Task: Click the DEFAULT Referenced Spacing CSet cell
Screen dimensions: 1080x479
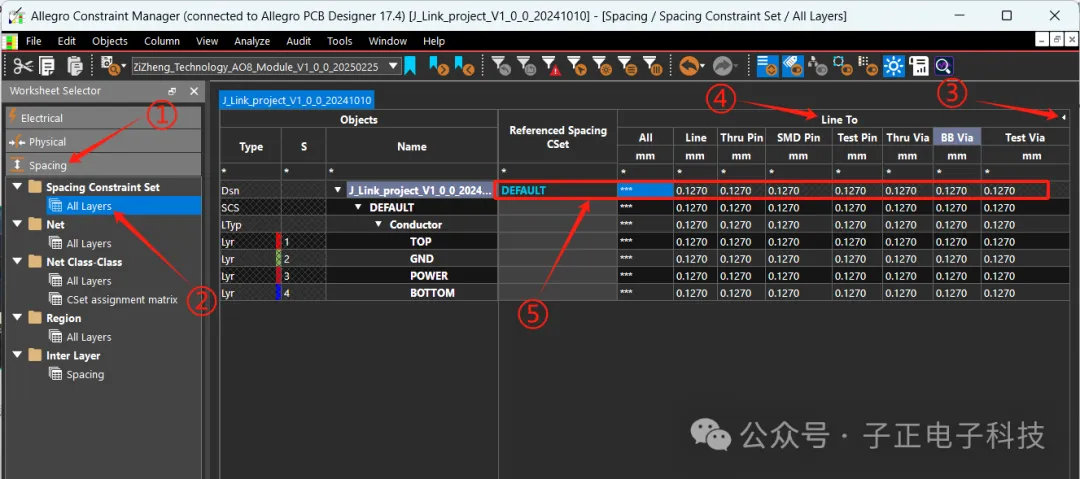Action: pyautogui.click(x=557, y=190)
